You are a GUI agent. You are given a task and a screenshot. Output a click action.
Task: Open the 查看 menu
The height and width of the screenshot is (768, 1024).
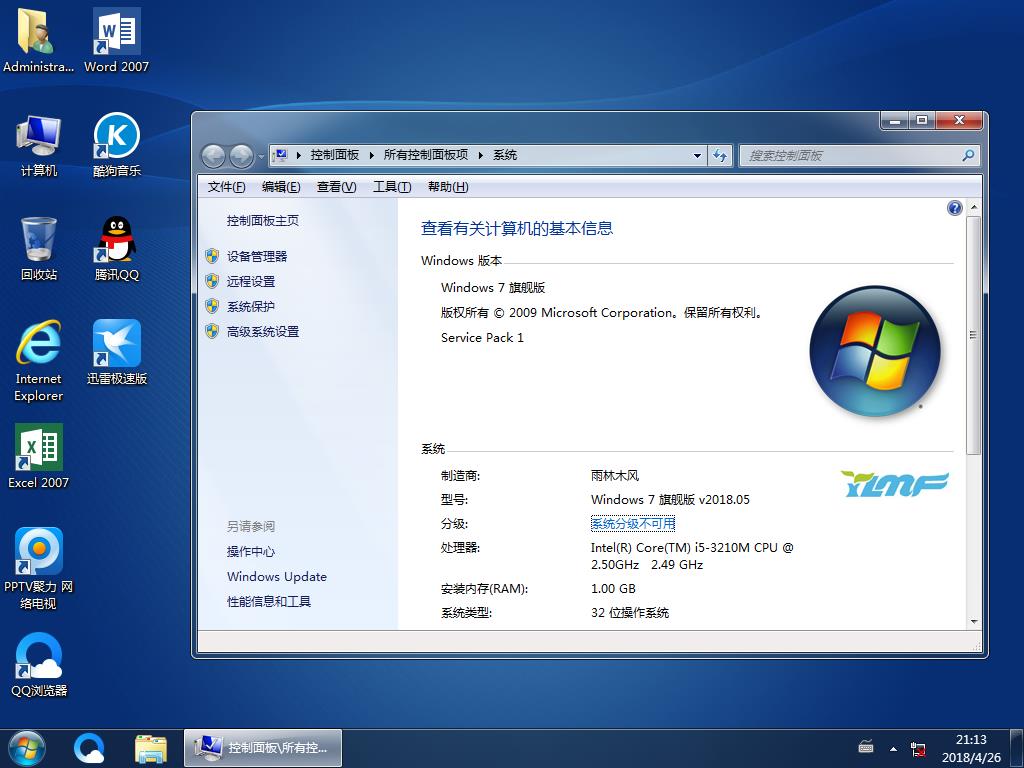pos(337,187)
